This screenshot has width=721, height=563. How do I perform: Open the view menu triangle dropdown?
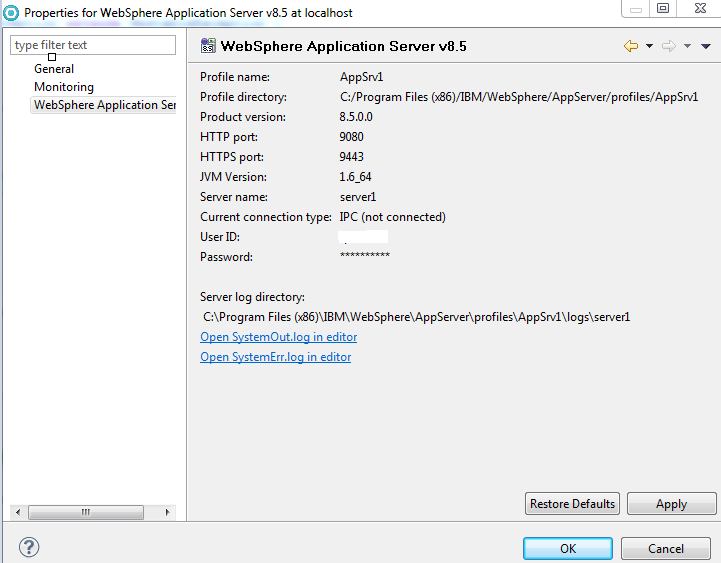pyautogui.click(x=706, y=46)
